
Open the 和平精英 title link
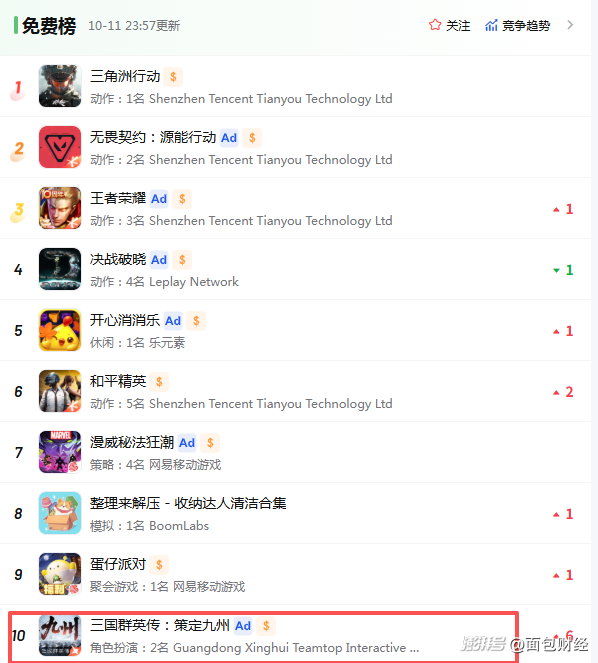click(118, 381)
